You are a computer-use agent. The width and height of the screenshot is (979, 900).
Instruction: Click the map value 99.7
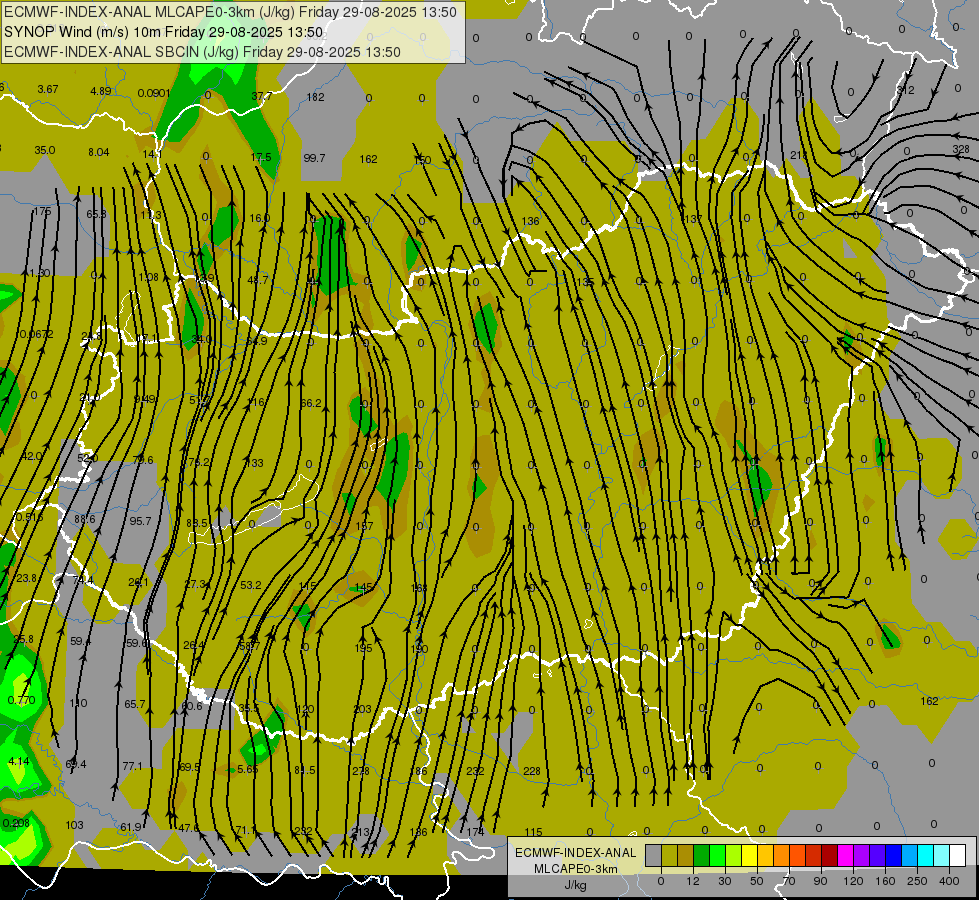tap(314, 158)
